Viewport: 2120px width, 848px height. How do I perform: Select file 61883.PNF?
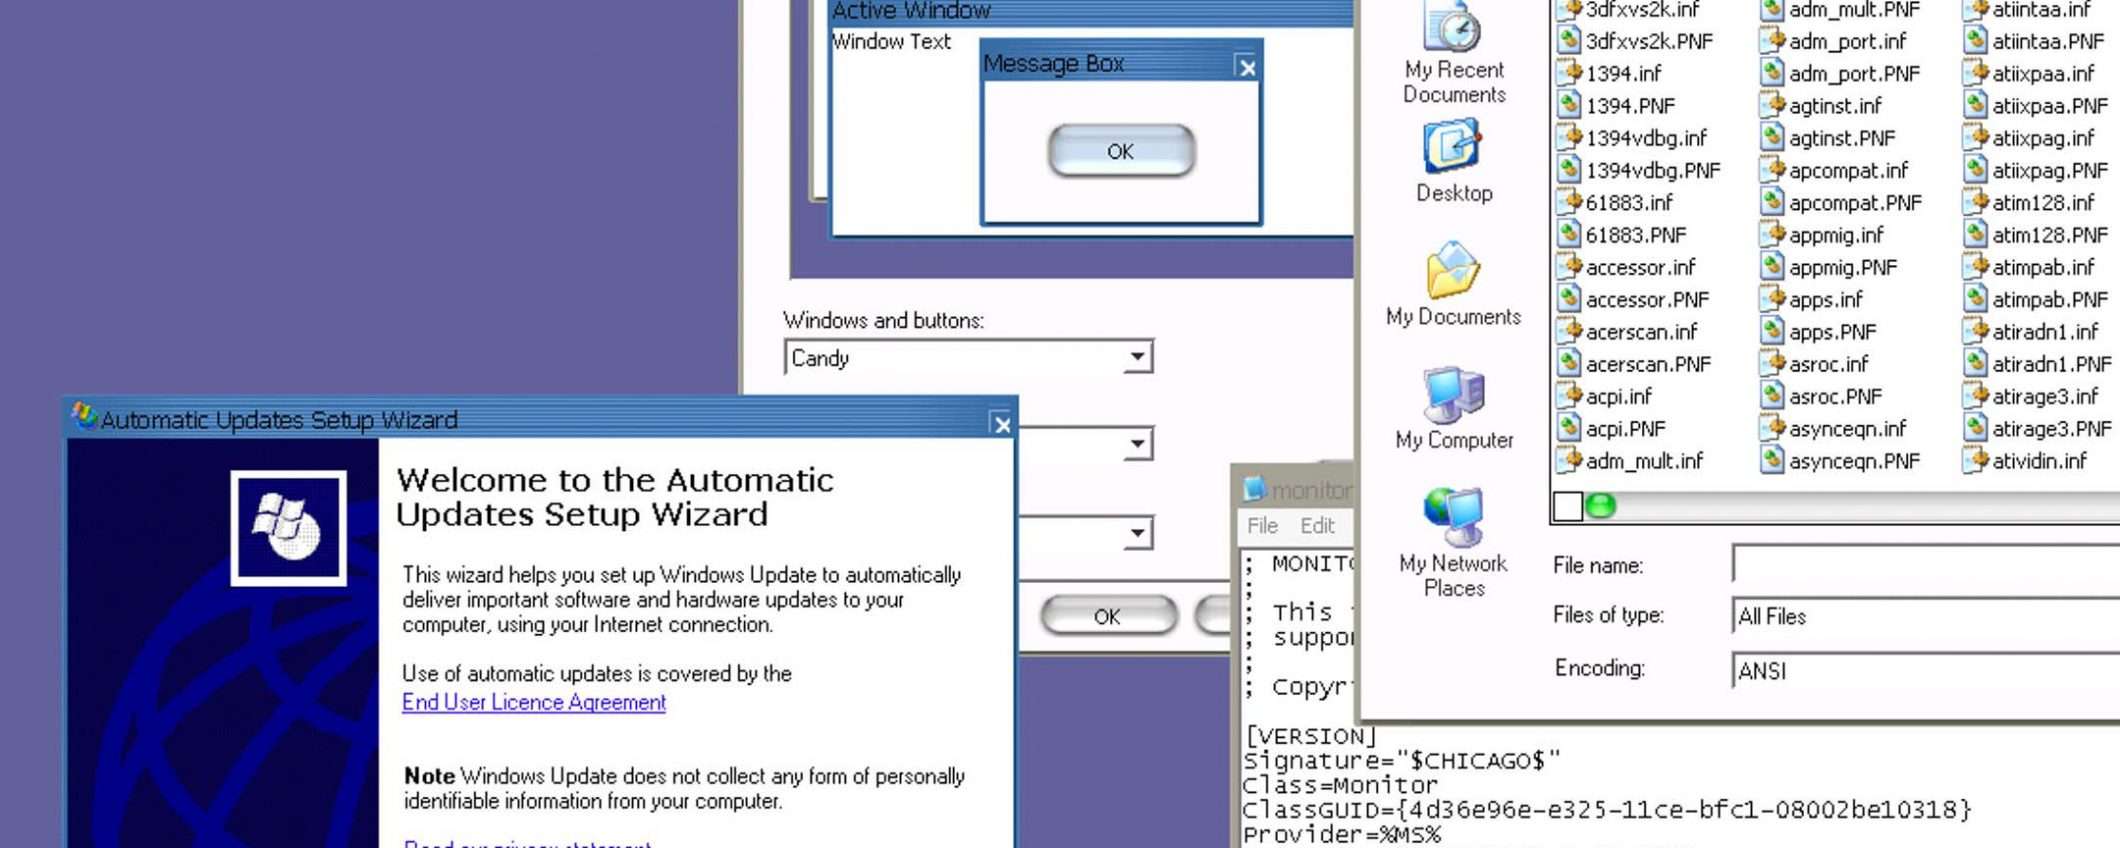click(1636, 235)
